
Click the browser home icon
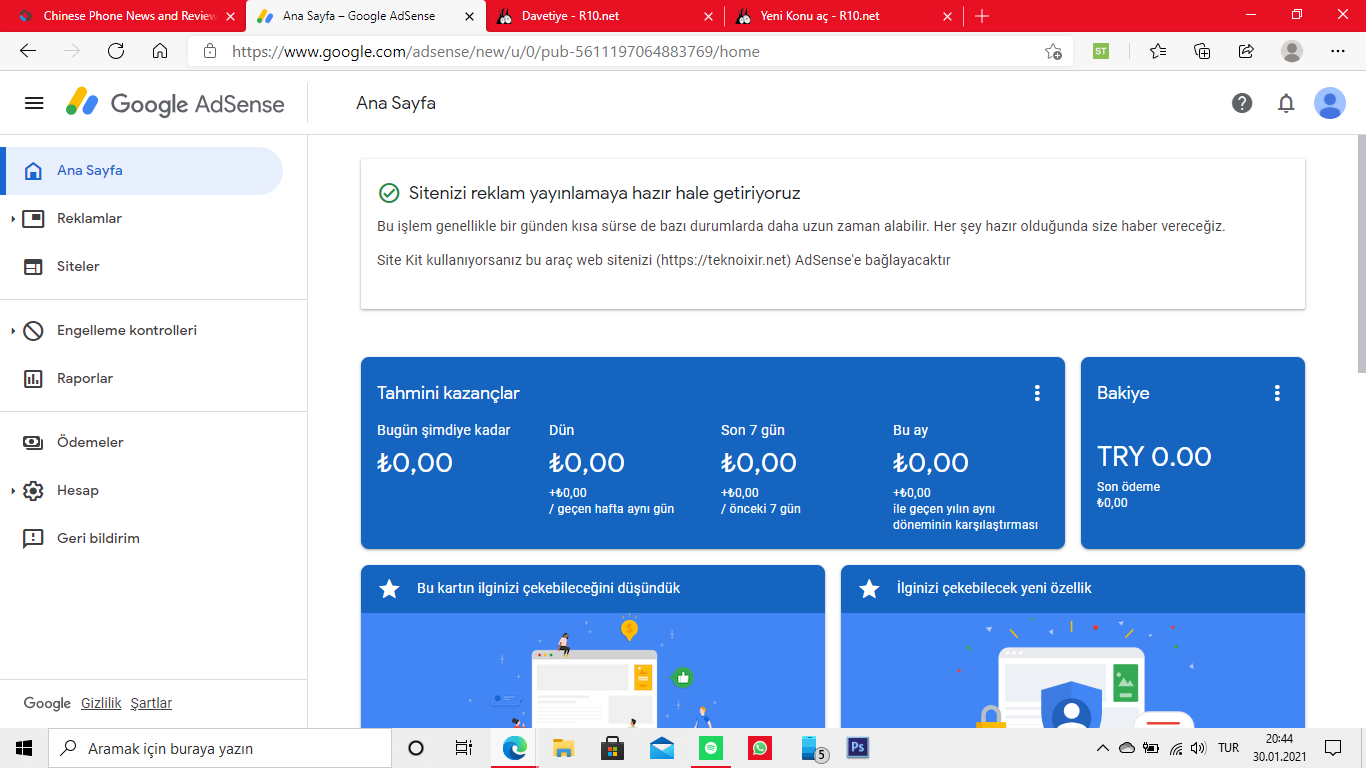point(160,51)
